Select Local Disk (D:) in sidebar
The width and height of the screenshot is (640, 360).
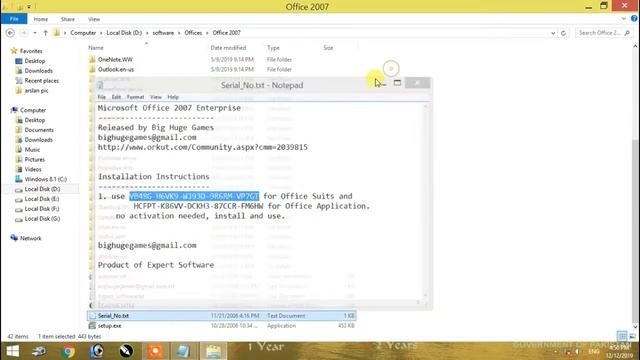tap(42, 189)
